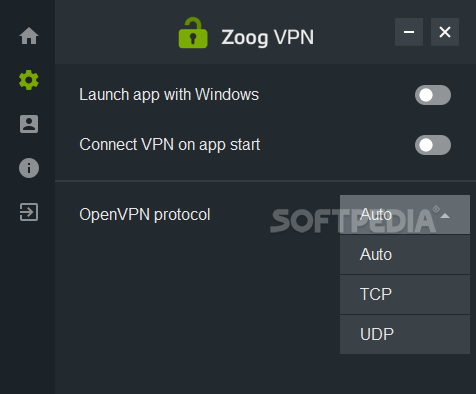
Task: Close the Zoog VPN window
Action: click(x=445, y=32)
